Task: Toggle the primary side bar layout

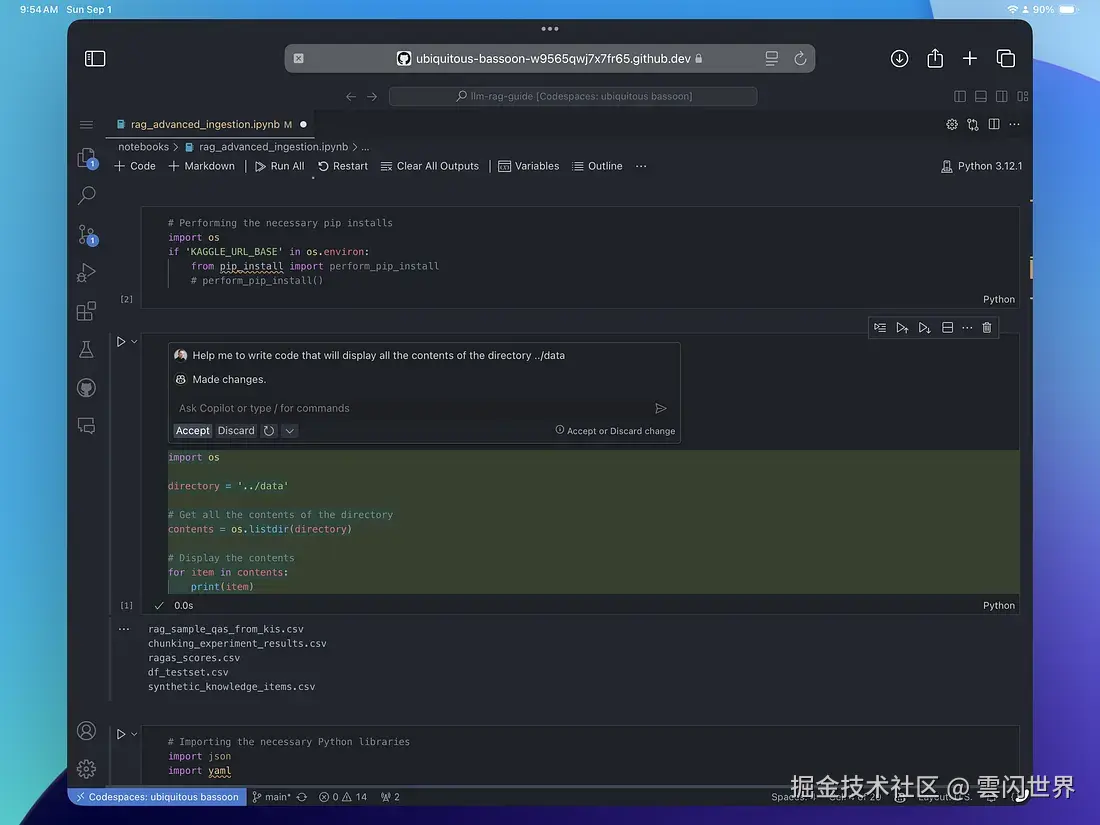Action: point(960,96)
